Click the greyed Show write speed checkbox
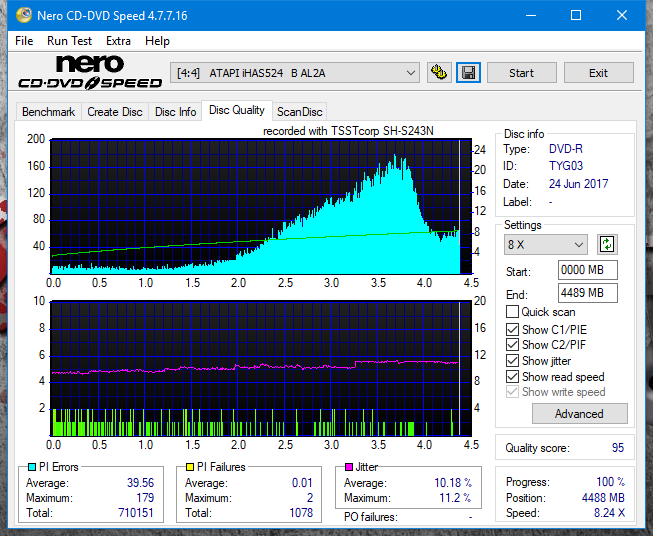 [x=512, y=392]
